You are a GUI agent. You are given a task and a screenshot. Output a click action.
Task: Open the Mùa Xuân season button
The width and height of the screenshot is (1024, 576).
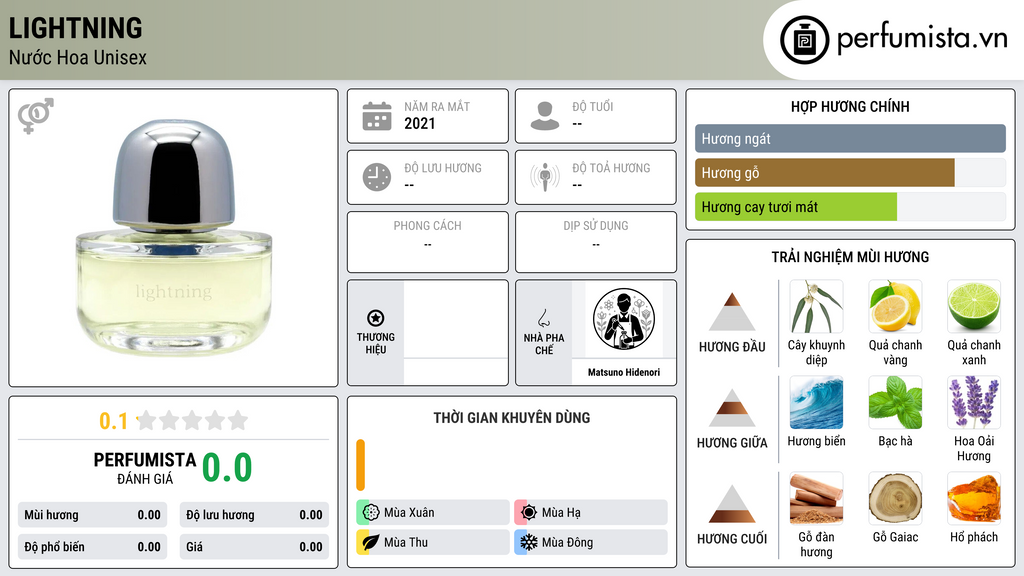click(433, 513)
